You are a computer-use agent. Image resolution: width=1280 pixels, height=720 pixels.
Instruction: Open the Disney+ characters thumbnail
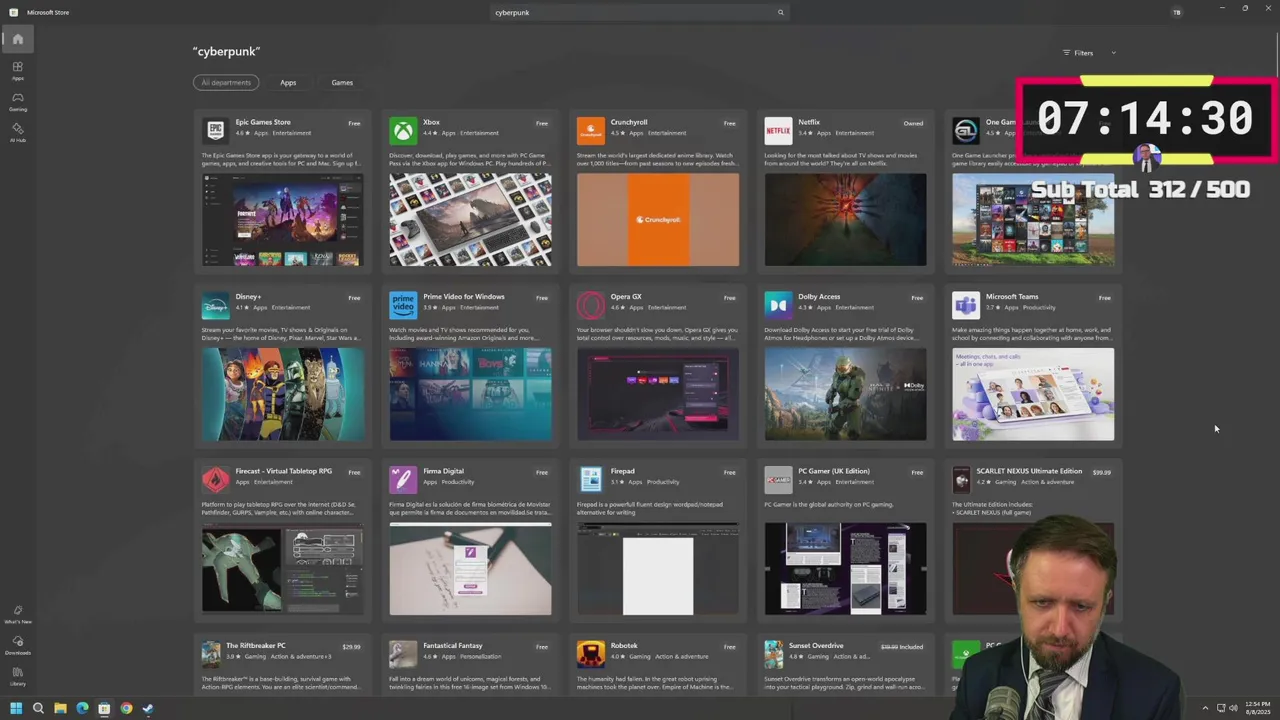282,394
